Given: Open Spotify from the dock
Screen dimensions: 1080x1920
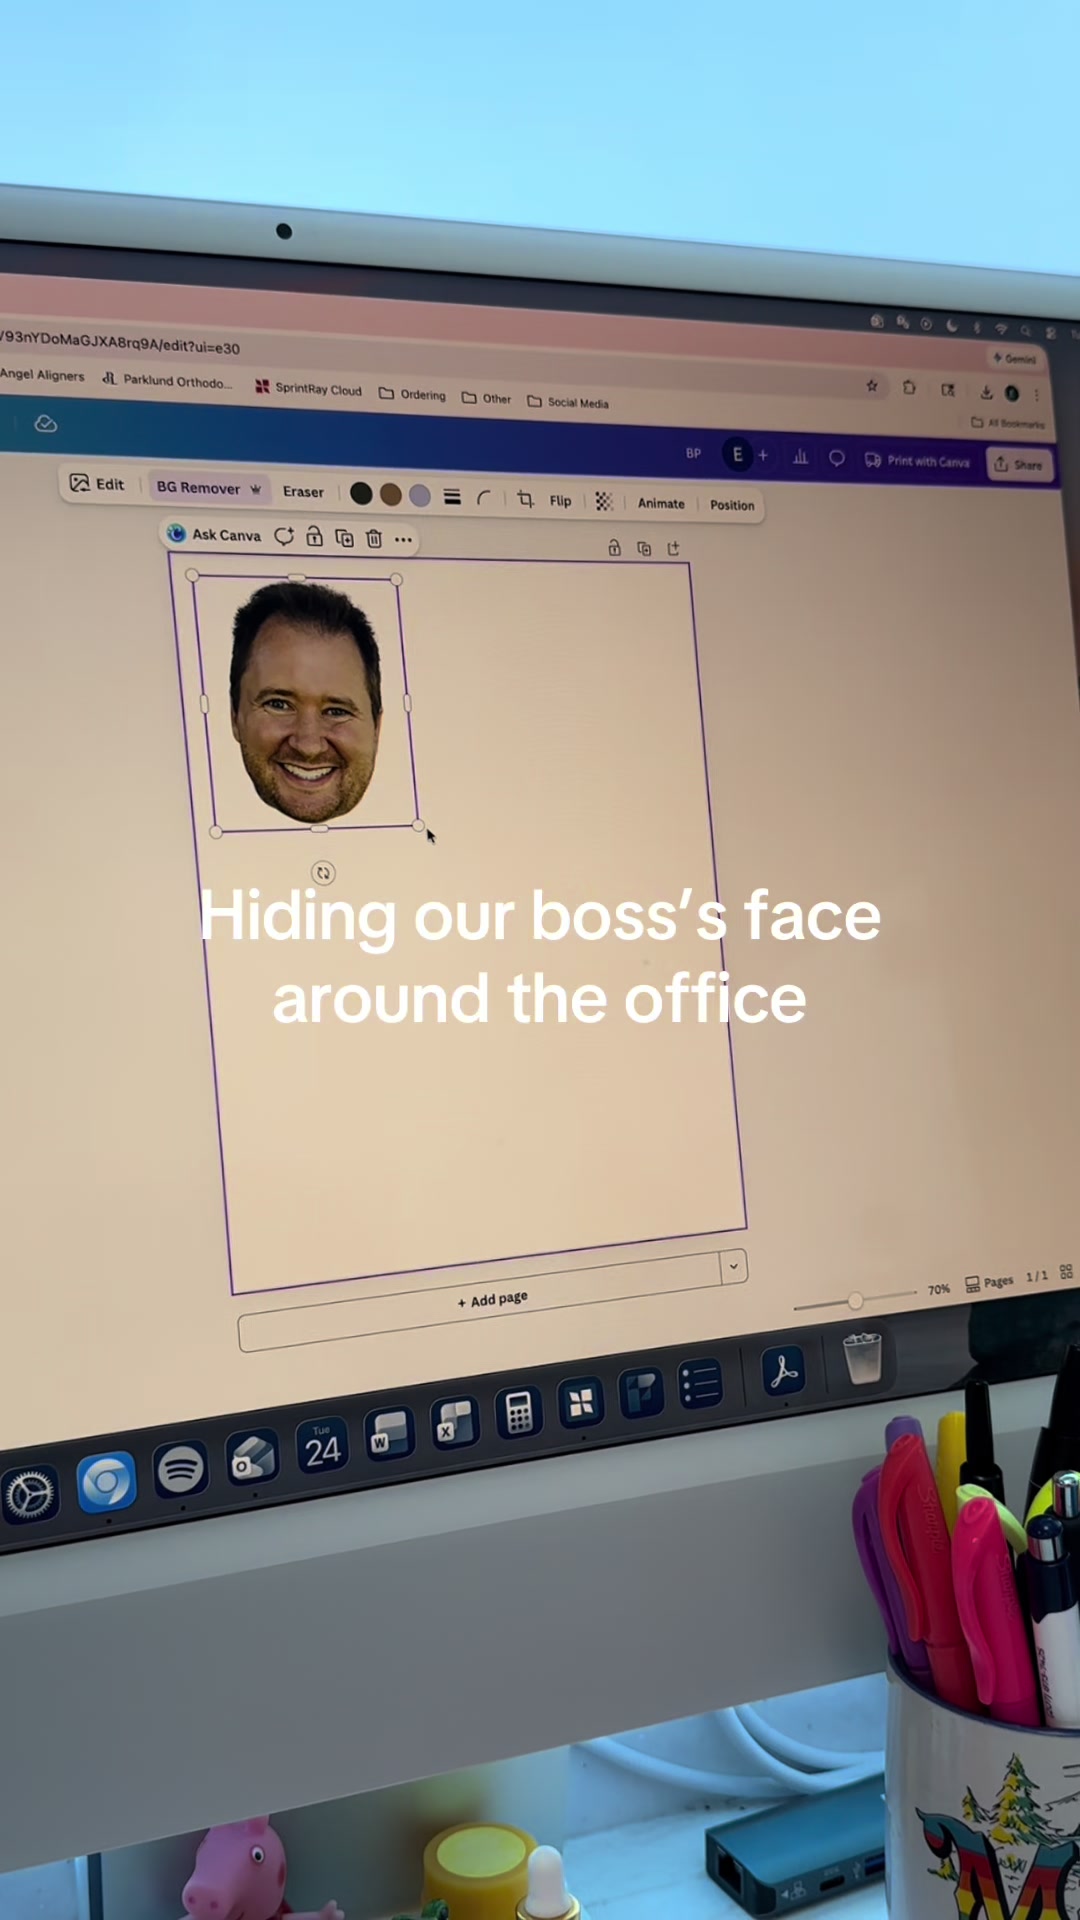Looking at the screenshot, I should tap(181, 1470).
